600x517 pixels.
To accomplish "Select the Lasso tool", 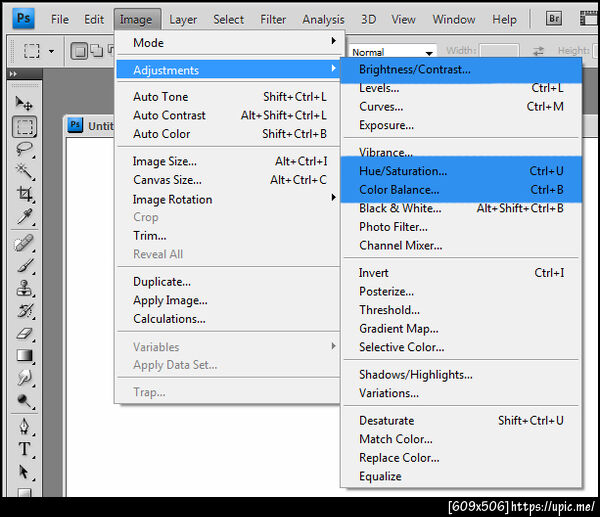I will point(24,149).
